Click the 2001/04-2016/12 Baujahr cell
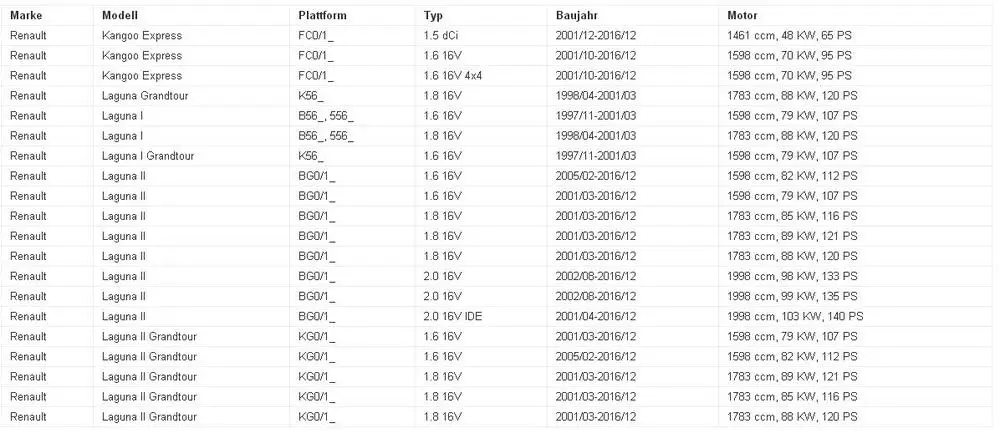The height and width of the screenshot is (431, 1000). pos(596,316)
